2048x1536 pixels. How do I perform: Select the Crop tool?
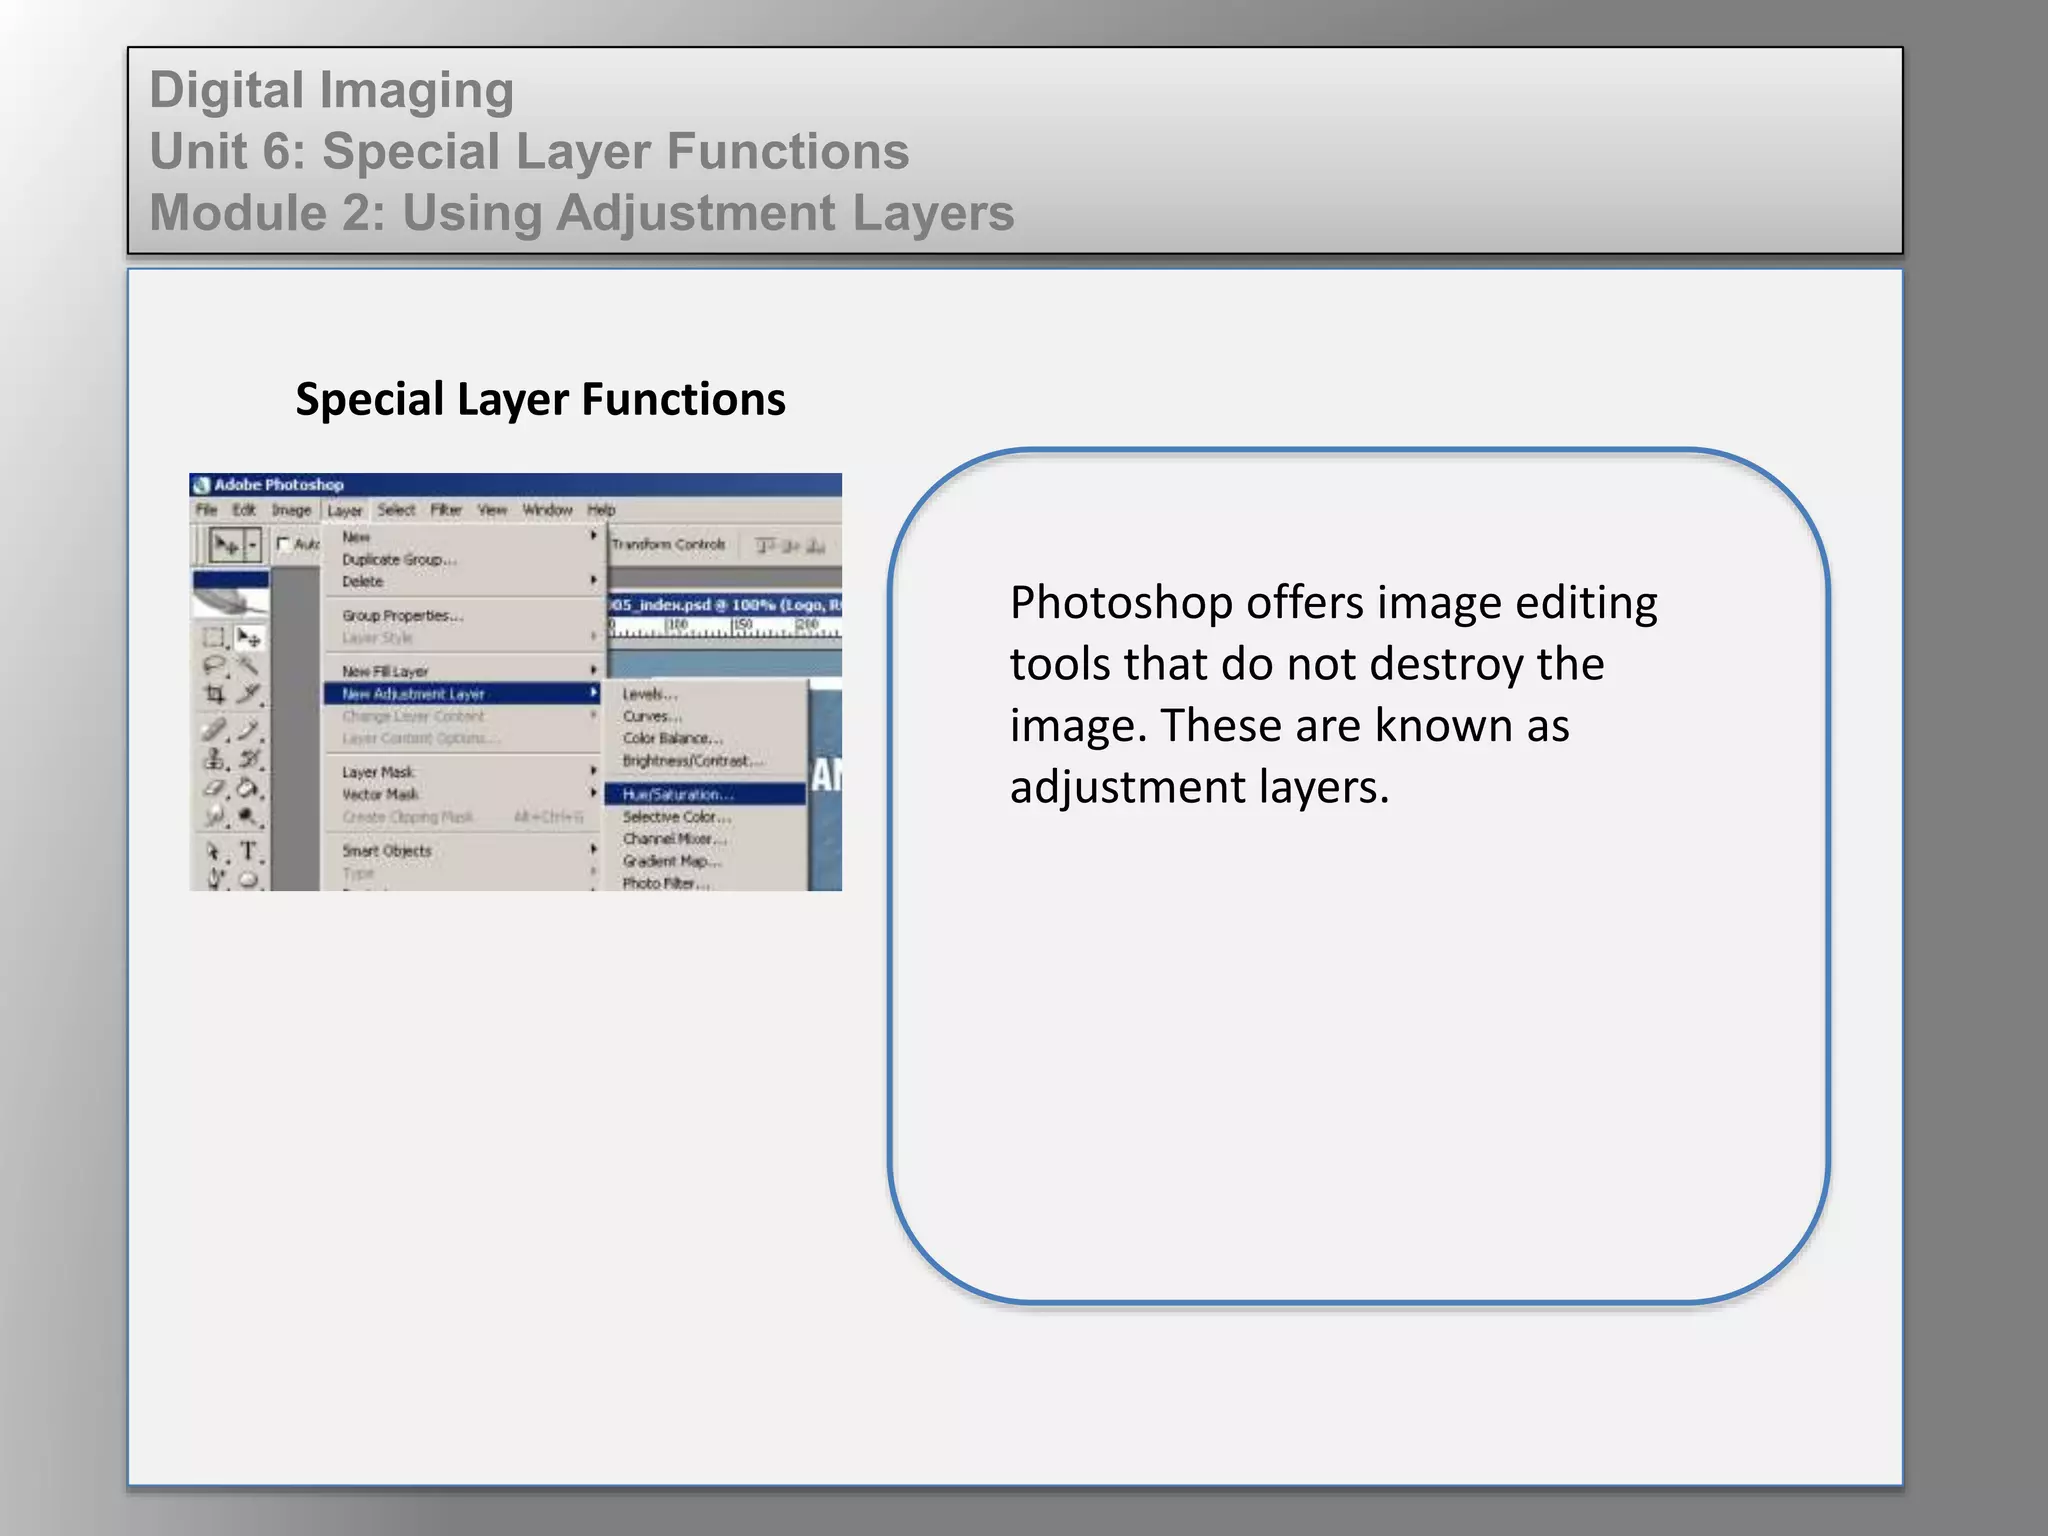click(x=214, y=693)
